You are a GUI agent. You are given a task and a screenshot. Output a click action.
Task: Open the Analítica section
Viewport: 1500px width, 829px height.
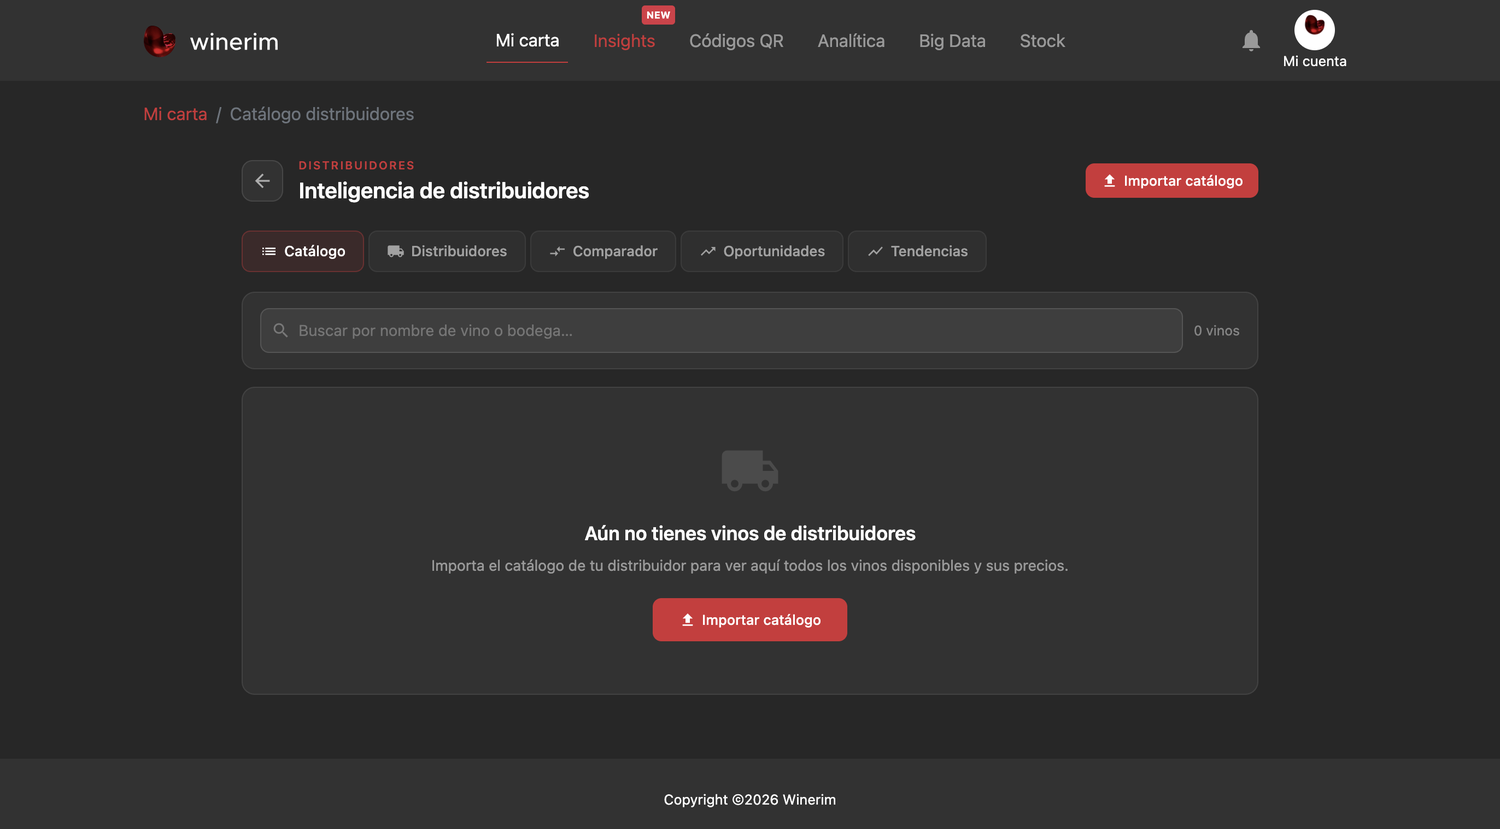[x=851, y=41]
